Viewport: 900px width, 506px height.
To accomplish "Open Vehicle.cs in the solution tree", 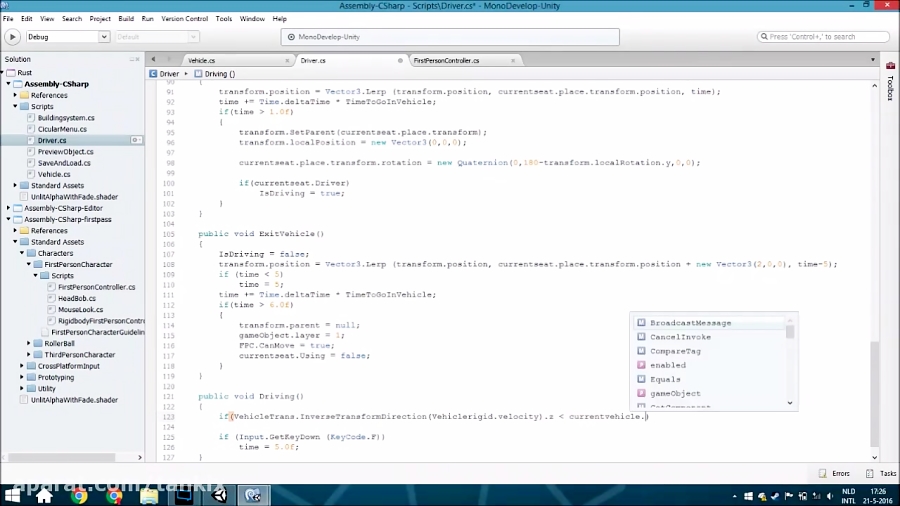I will click(54, 174).
